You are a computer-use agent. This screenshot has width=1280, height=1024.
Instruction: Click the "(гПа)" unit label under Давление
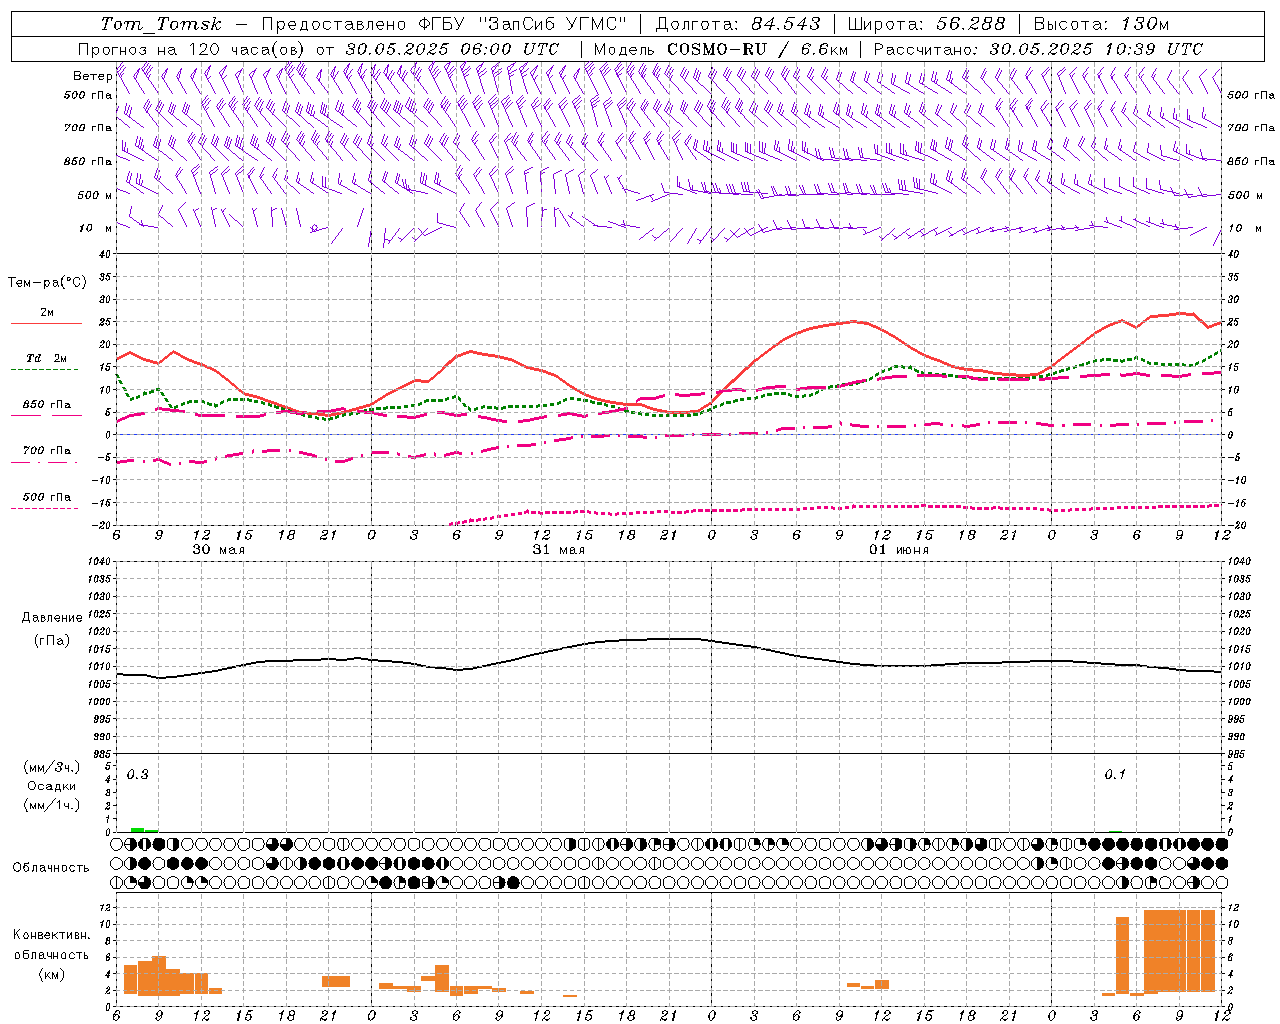tap(51, 640)
